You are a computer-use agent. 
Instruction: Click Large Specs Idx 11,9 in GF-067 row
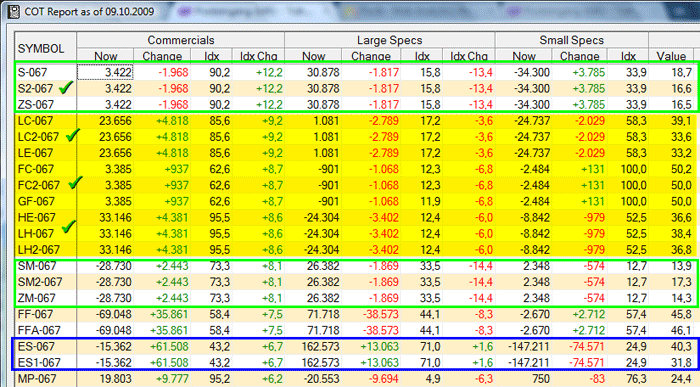click(x=422, y=201)
